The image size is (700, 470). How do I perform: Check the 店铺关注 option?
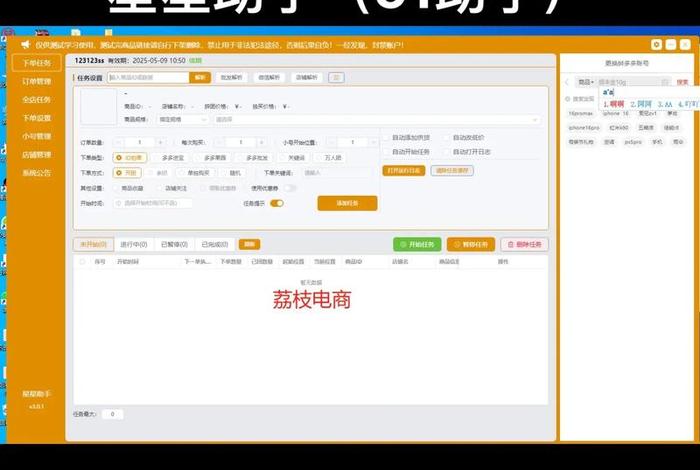coord(172,188)
